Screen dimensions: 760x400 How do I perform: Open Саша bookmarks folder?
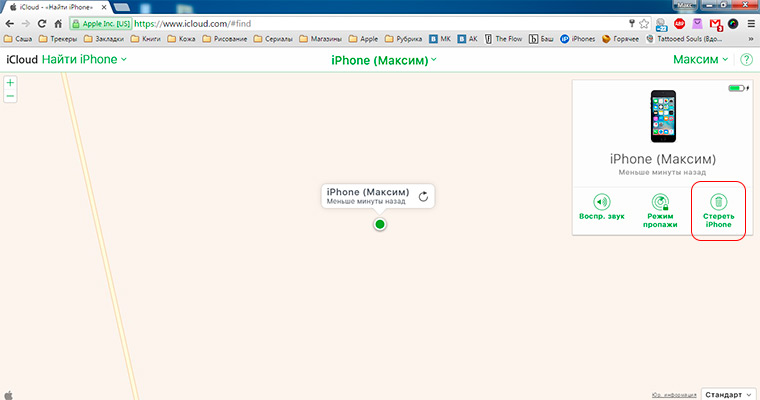coord(18,39)
